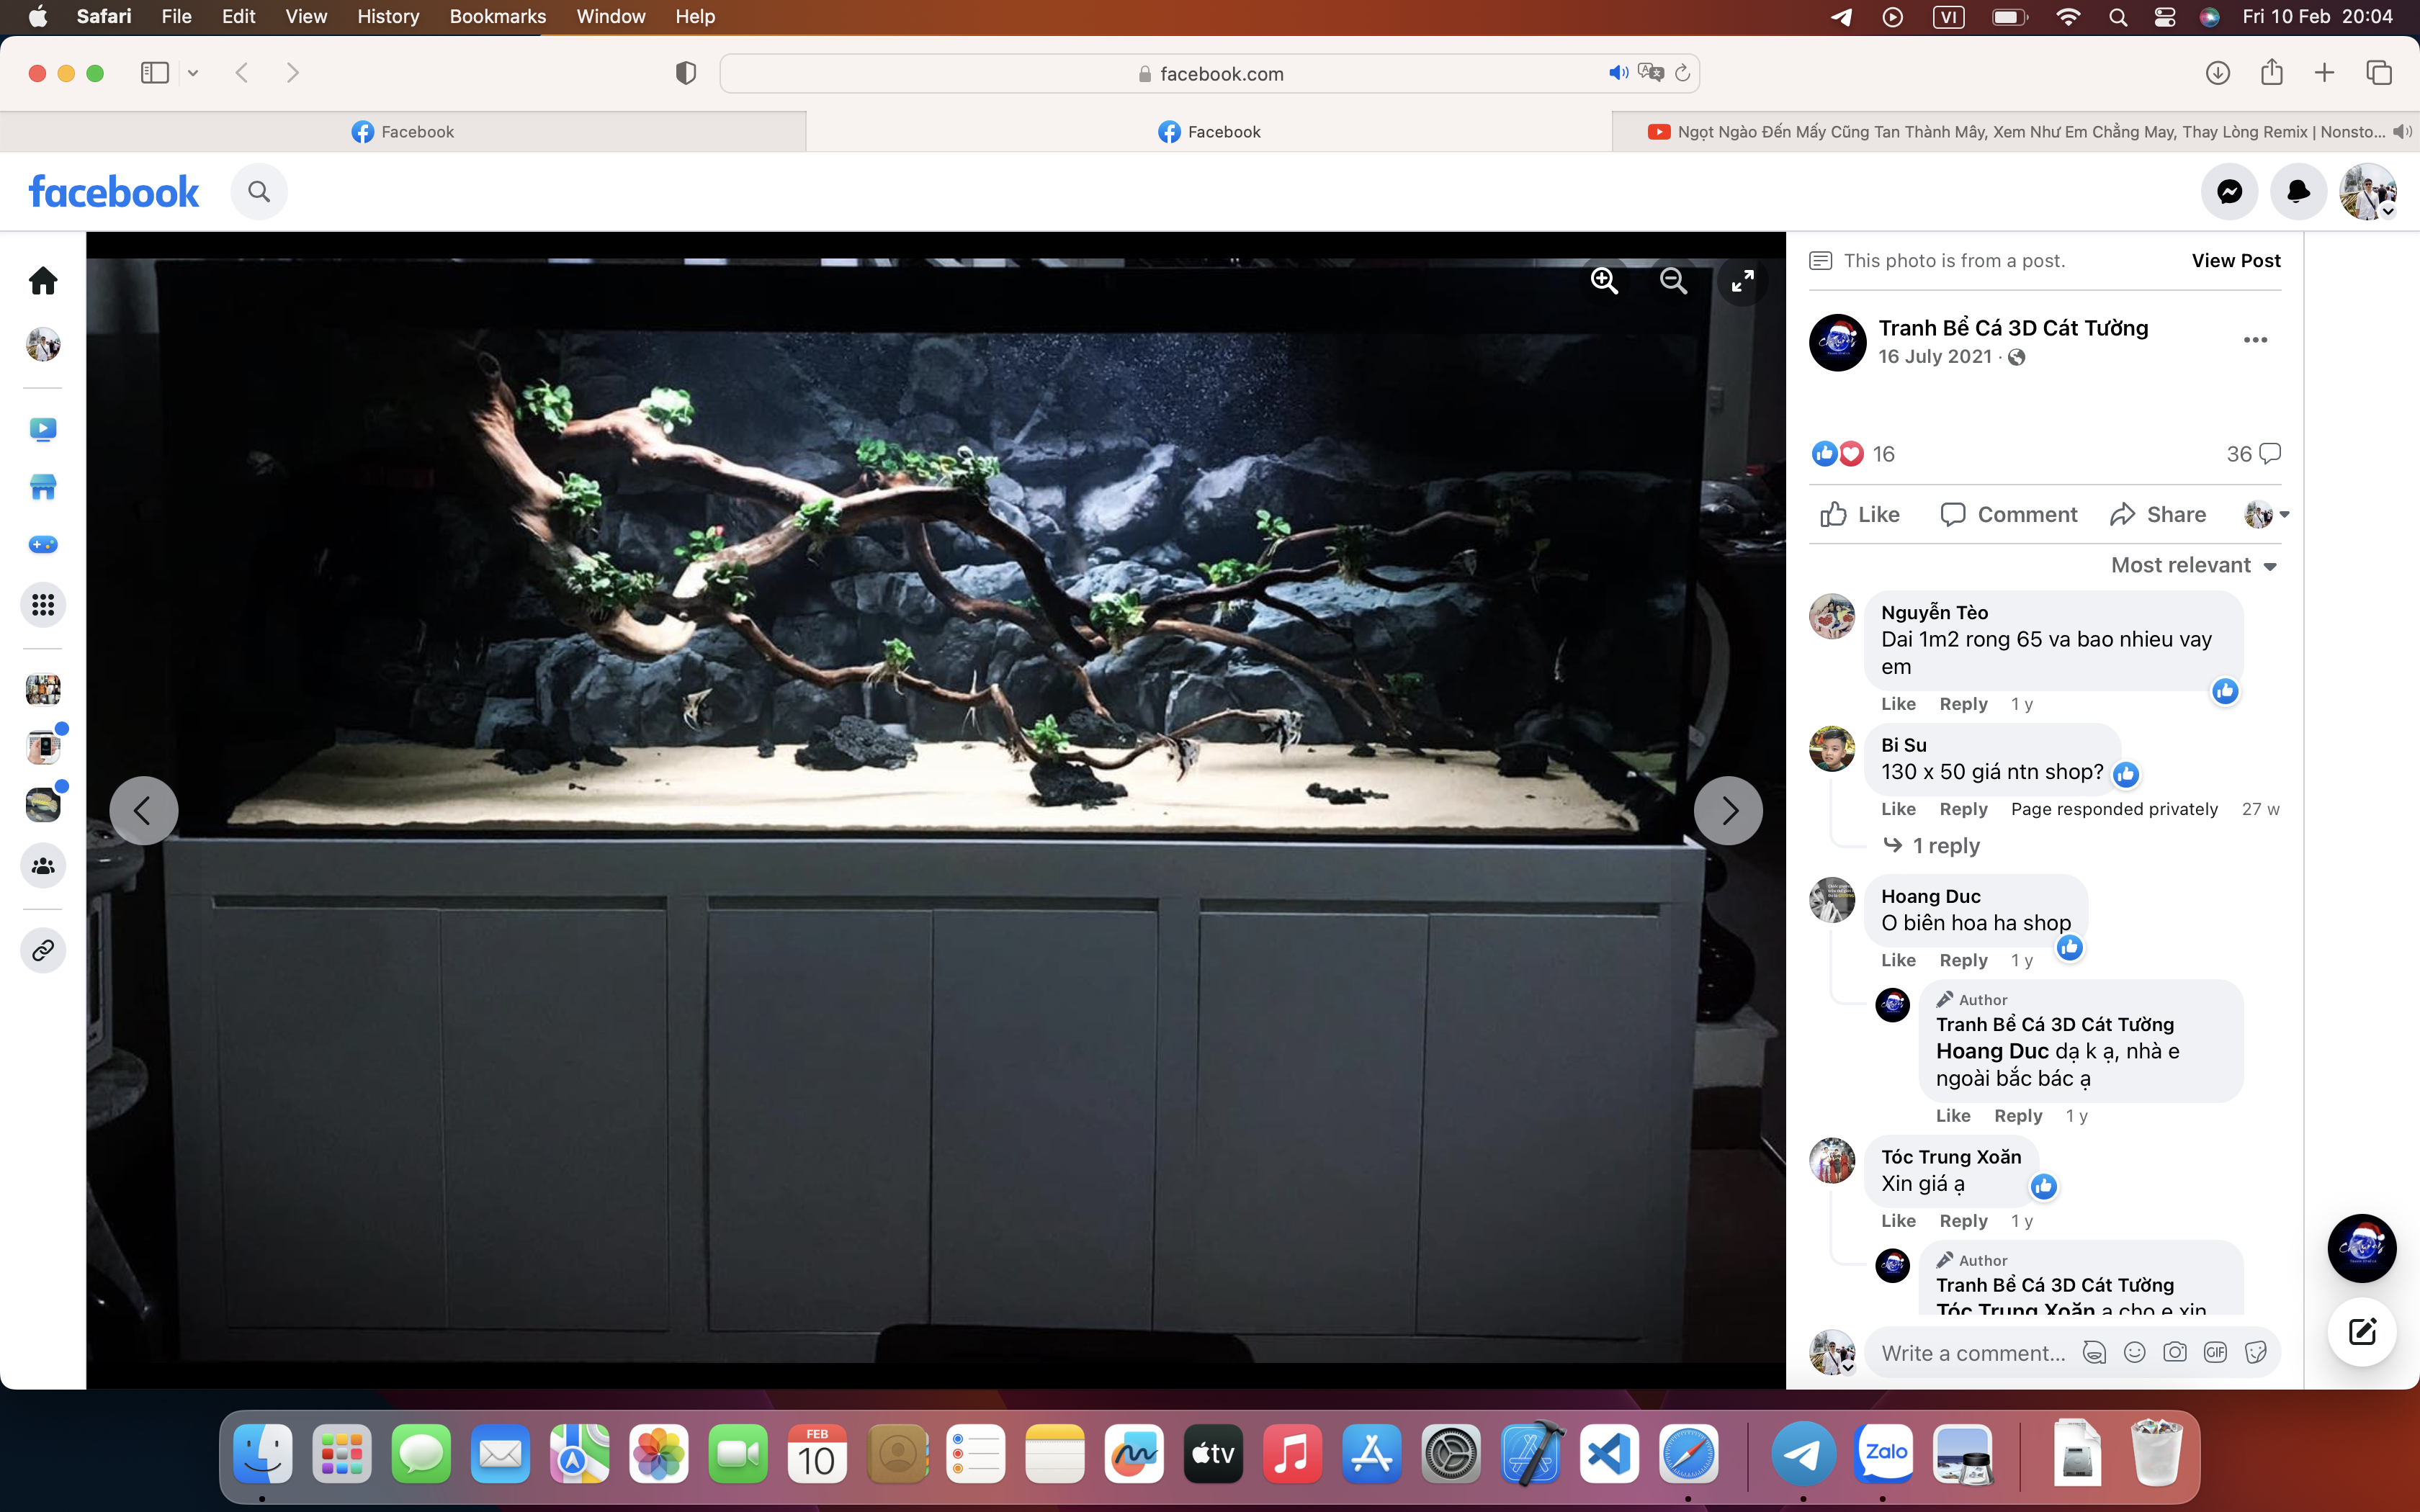
Task: Enter fullscreen photo view
Action: pos(1742,281)
